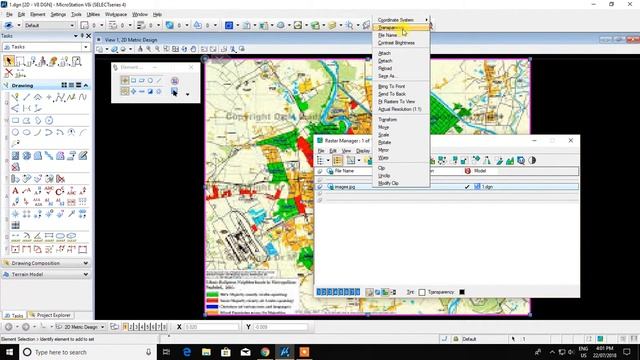Click the Model column header
Viewport: 640px width, 360px height.
[x=479, y=171]
